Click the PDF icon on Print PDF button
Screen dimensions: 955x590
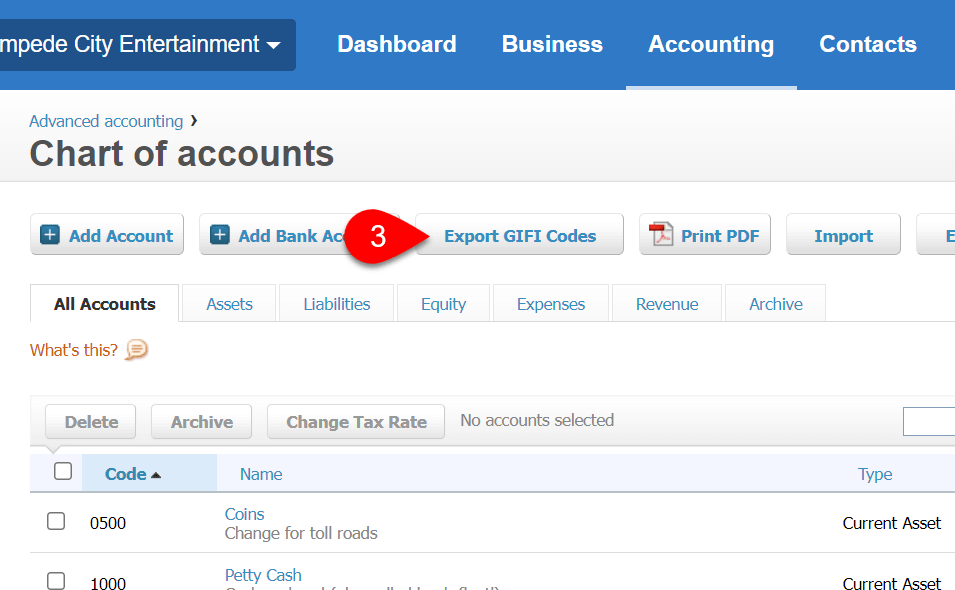pos(660,234)
